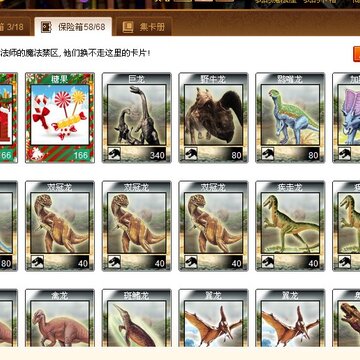This screenshot has height=360, width=360.
Task: Select 双冠龙 card picture directly below 糖果 card
Action: (60, 223)
